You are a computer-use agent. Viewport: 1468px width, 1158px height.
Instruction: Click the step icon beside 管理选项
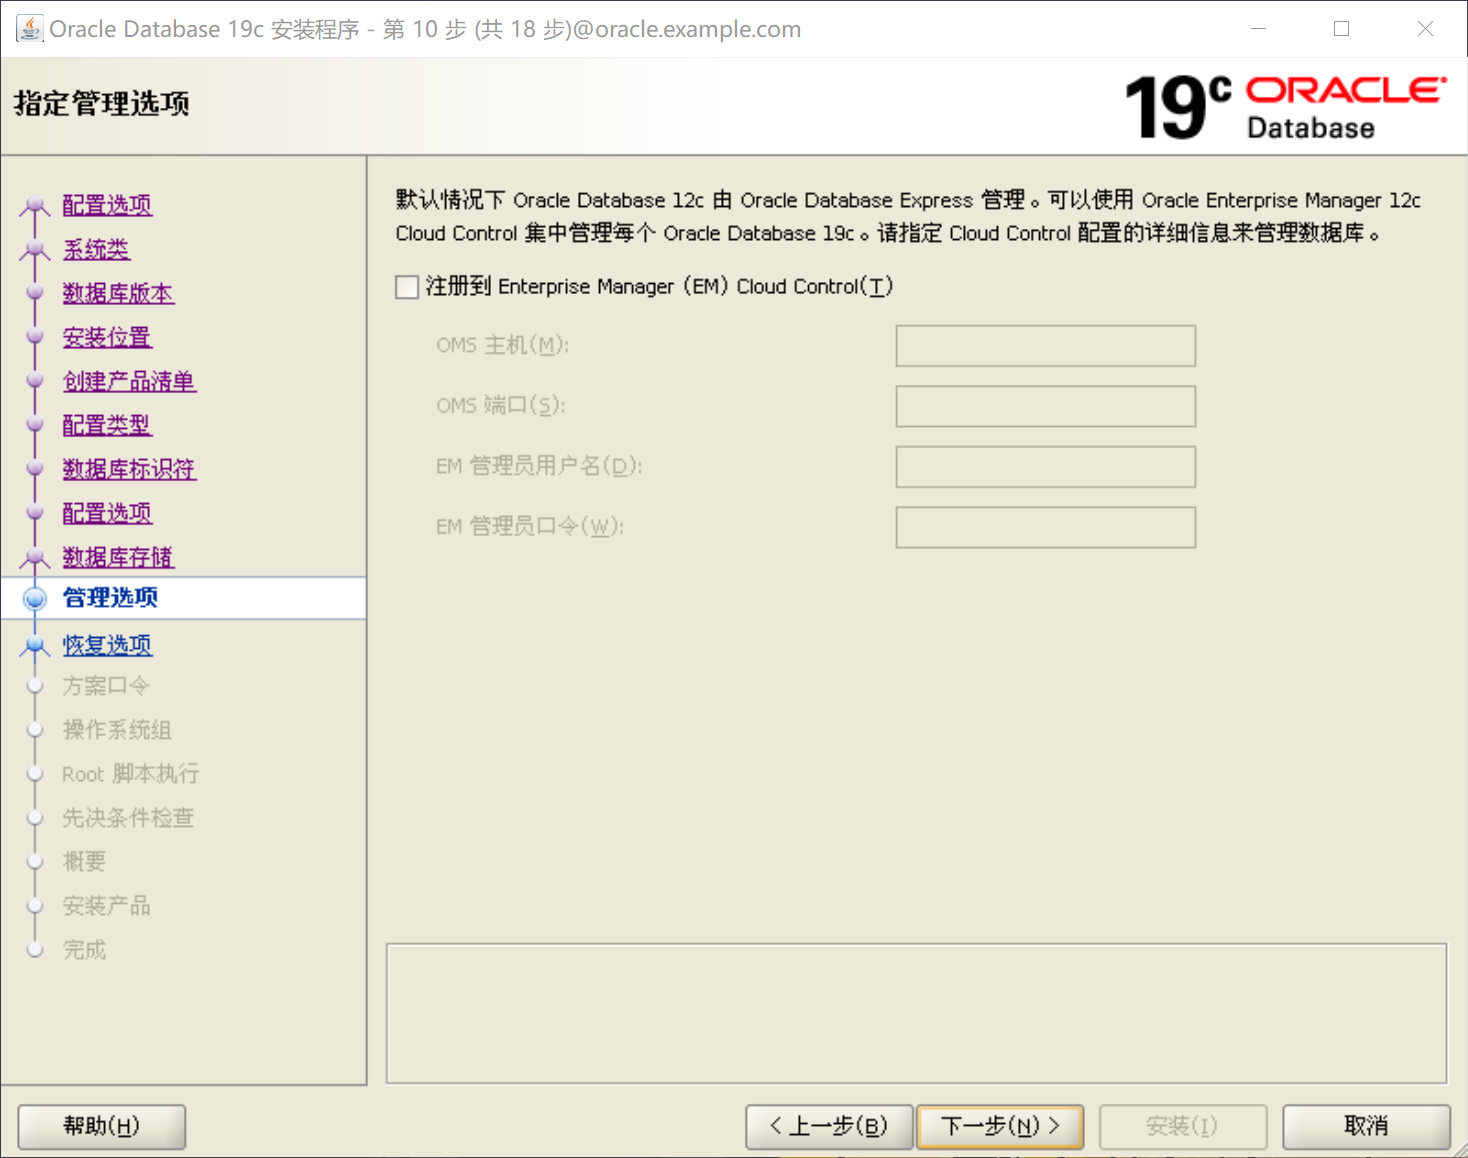[35, 597]
